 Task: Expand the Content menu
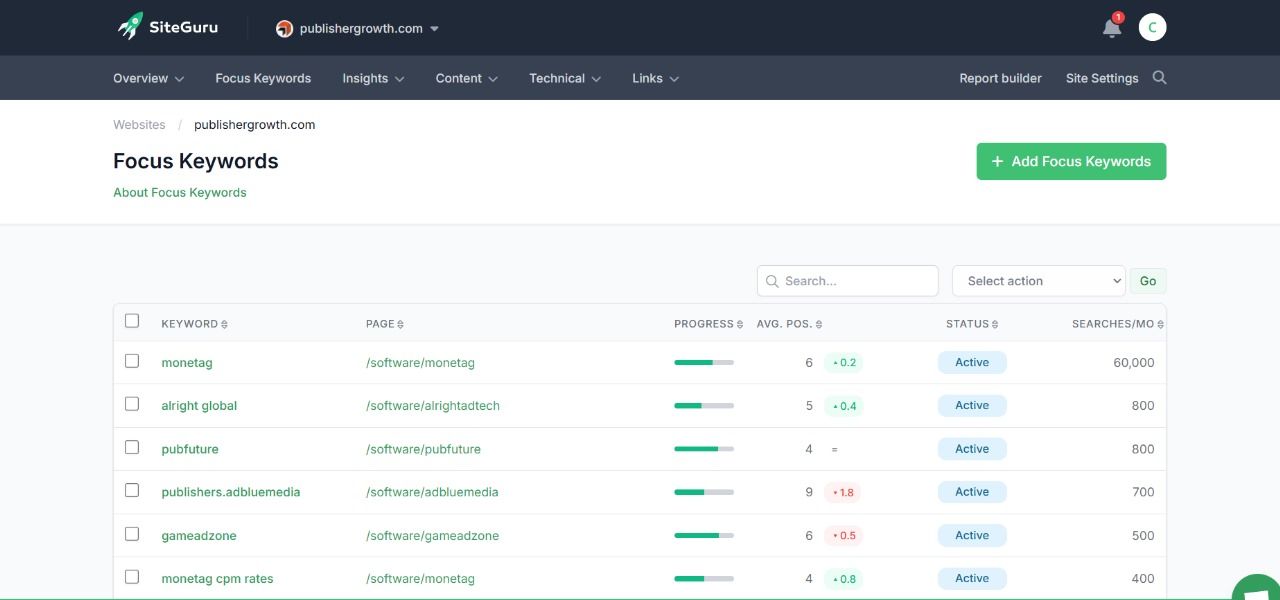click(467, 78)
